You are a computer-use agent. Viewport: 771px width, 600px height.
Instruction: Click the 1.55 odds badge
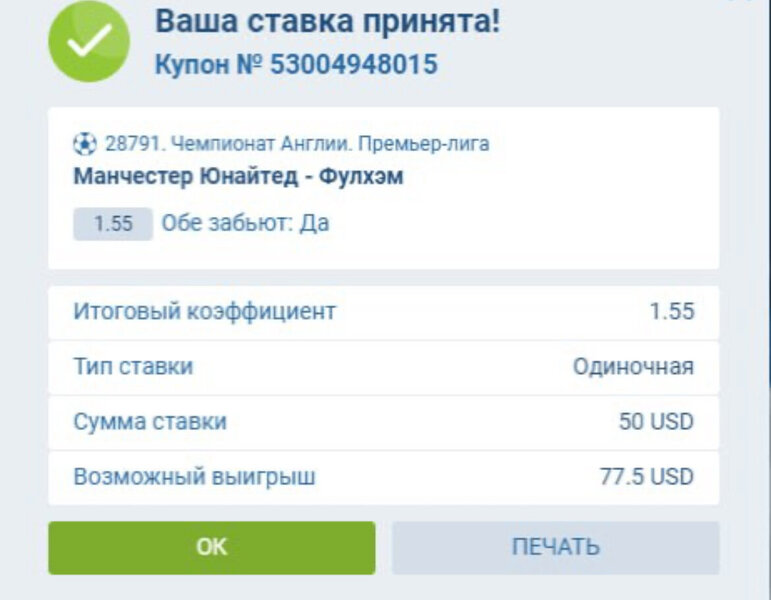point(113,224)
